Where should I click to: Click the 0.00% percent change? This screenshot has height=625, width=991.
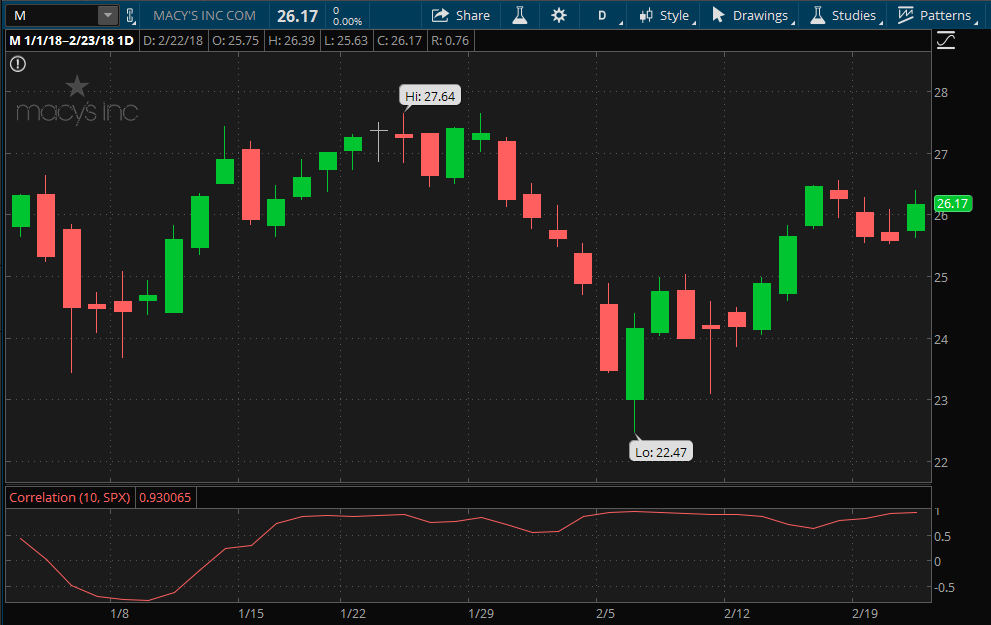348,21
